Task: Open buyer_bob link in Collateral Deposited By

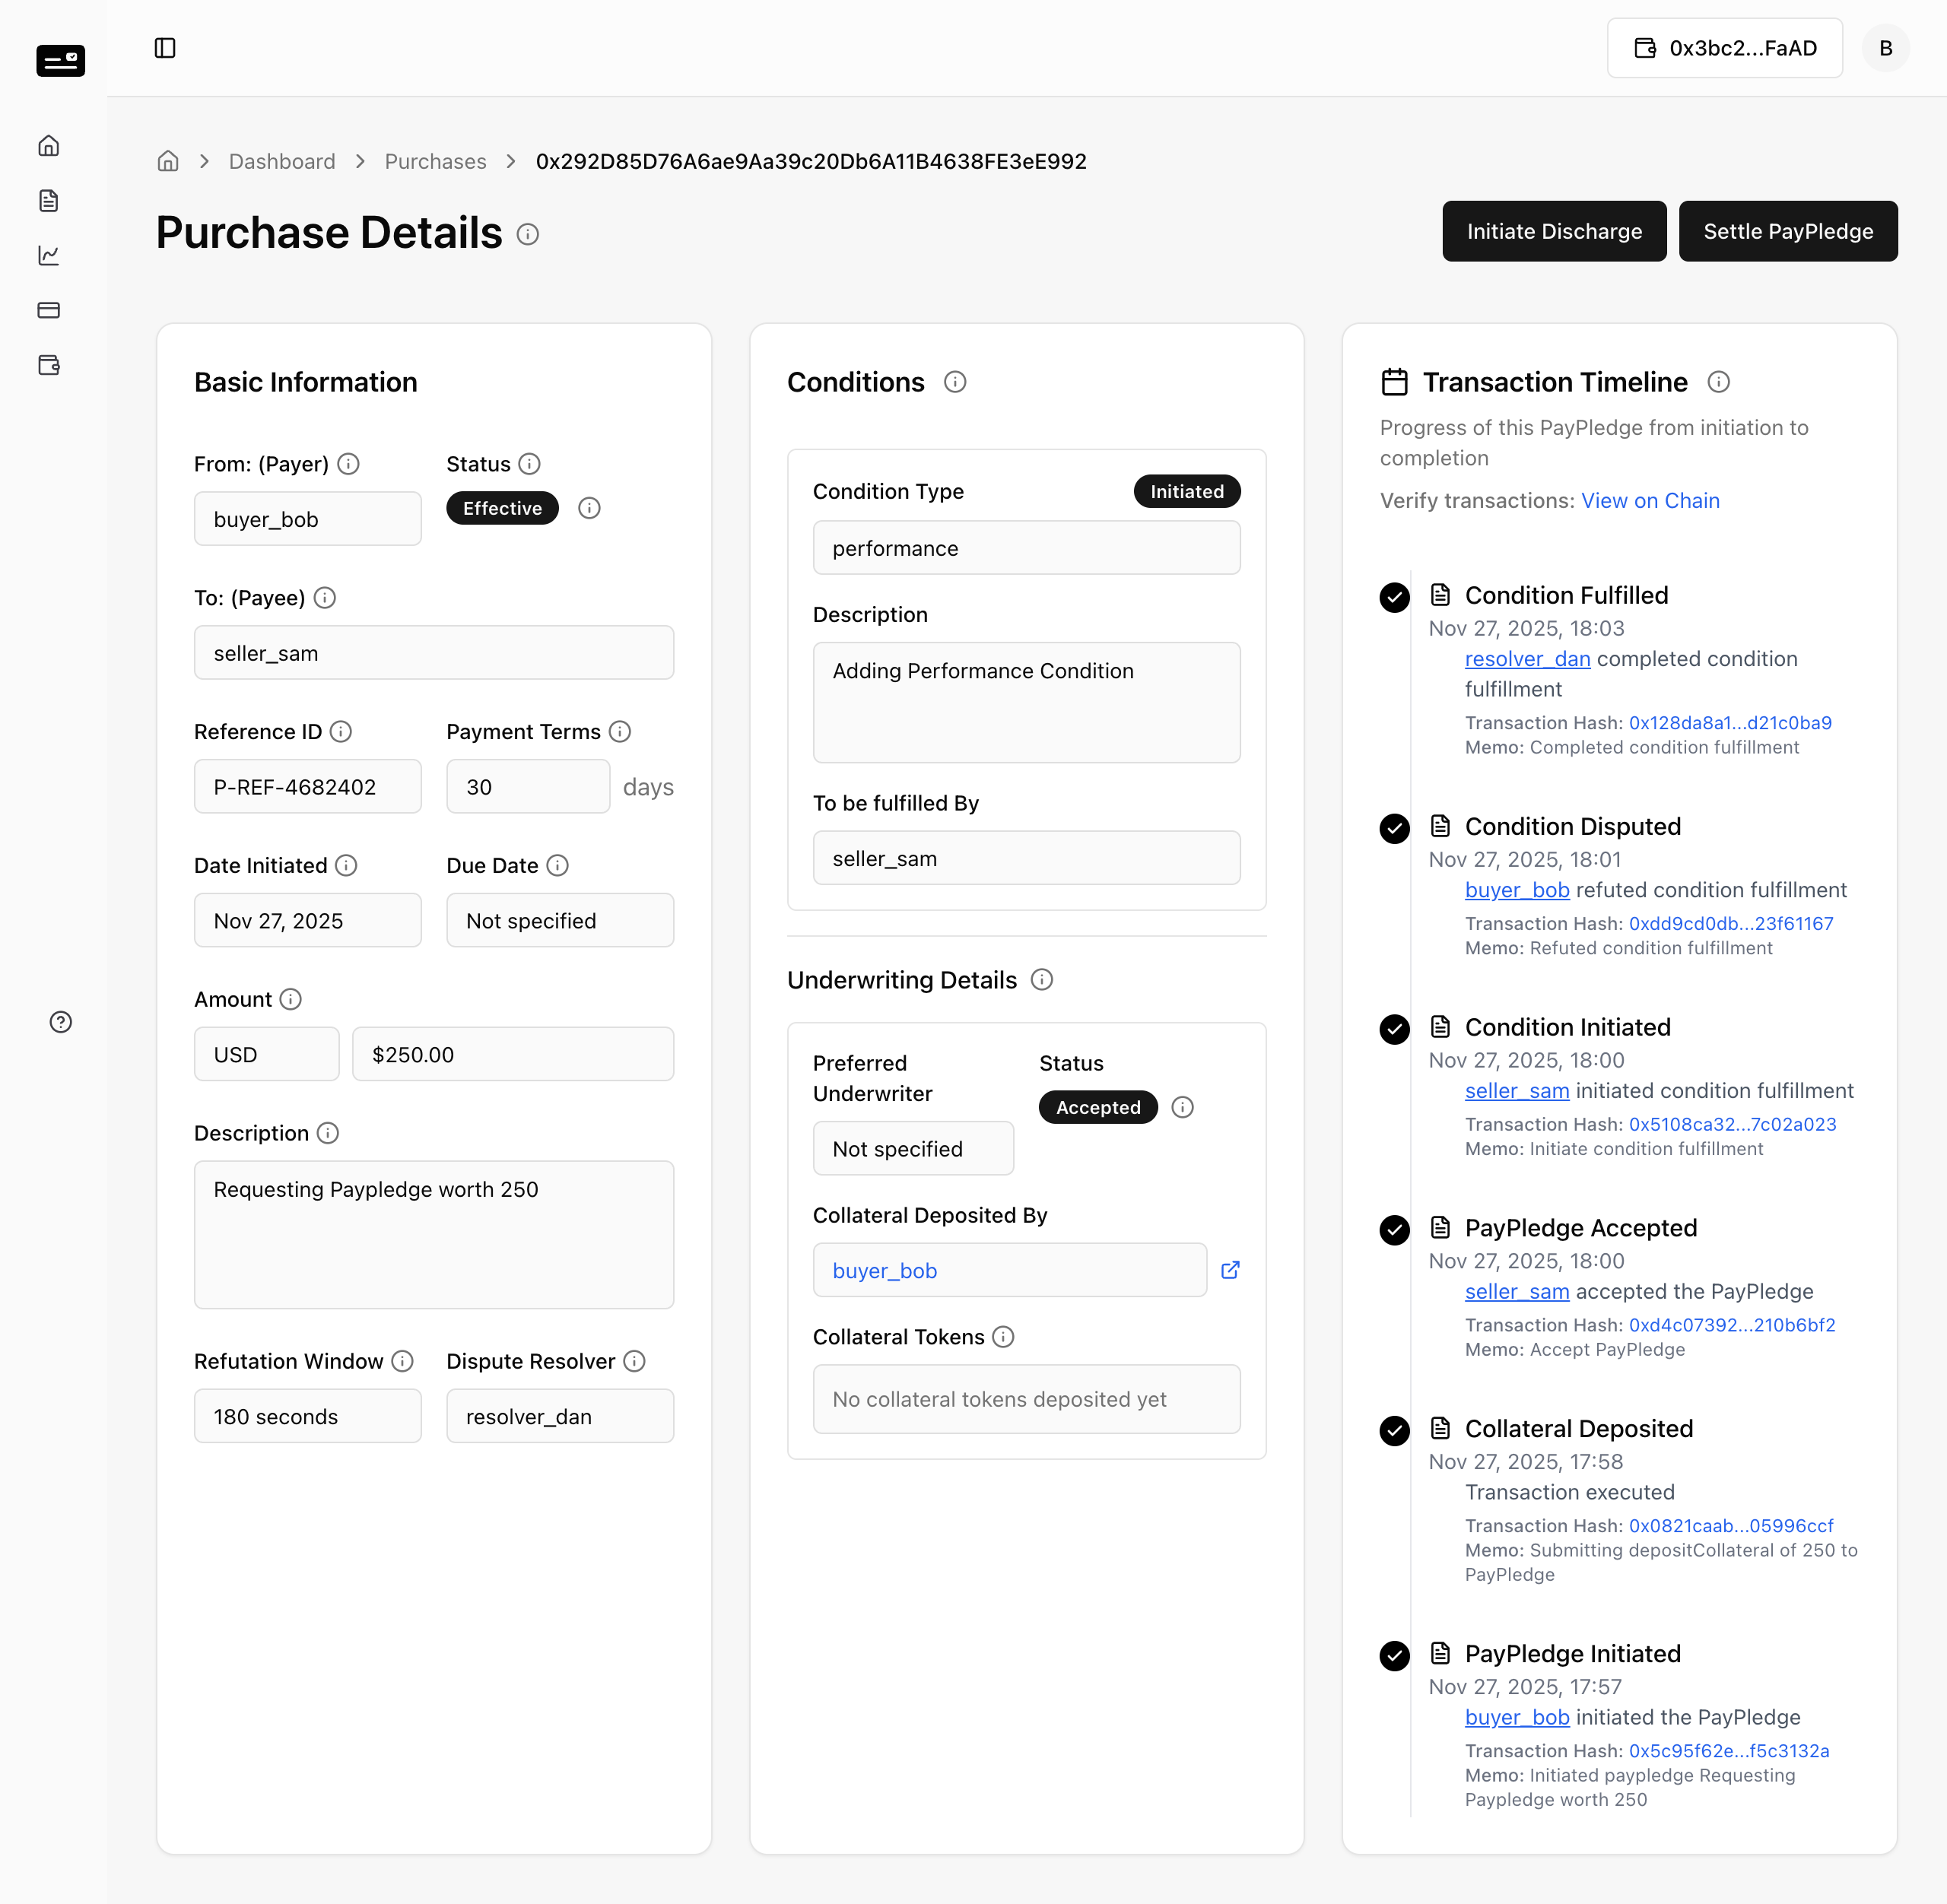Action: click(x=885, y=1270)
